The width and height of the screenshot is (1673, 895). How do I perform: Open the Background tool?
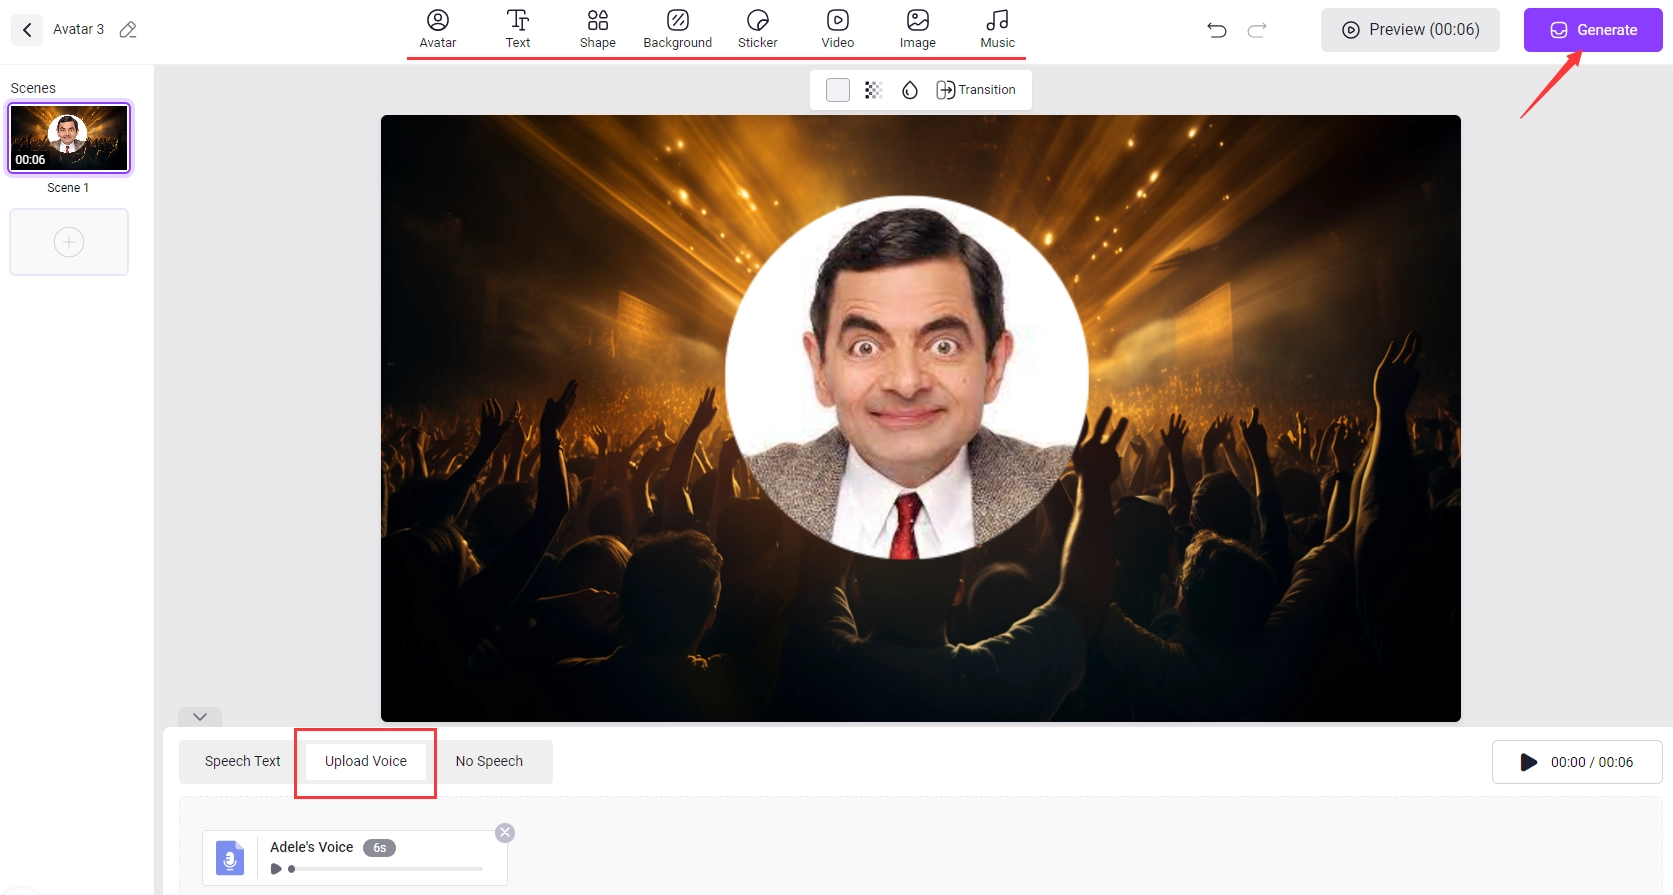tap(678, 29)
